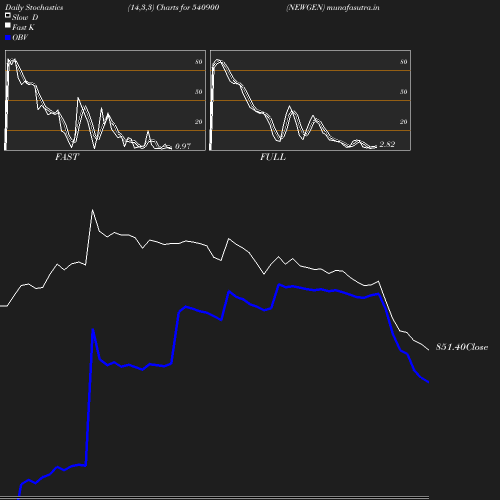Click the Slow D legend swatch
This screenshot has height=500, width=500.
pyautogui.click(x=8, y=15)
